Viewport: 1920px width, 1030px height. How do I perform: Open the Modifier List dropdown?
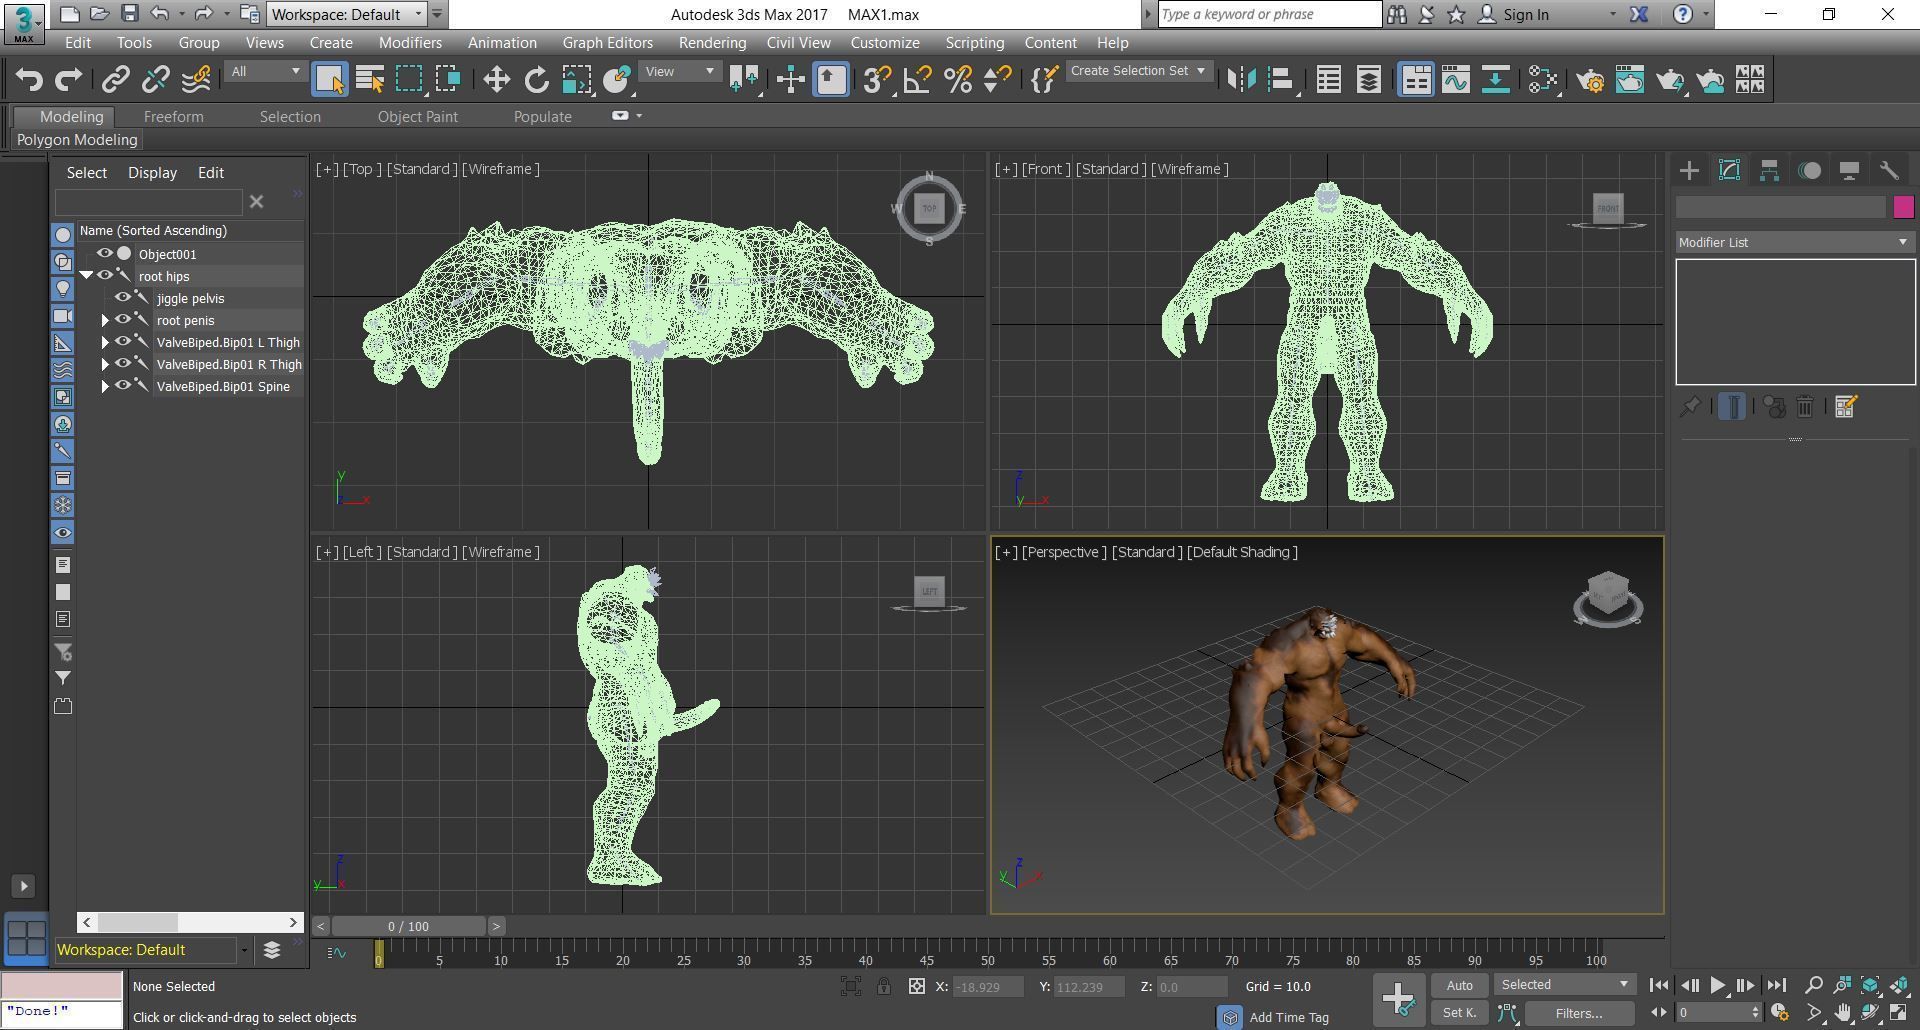1794,242
